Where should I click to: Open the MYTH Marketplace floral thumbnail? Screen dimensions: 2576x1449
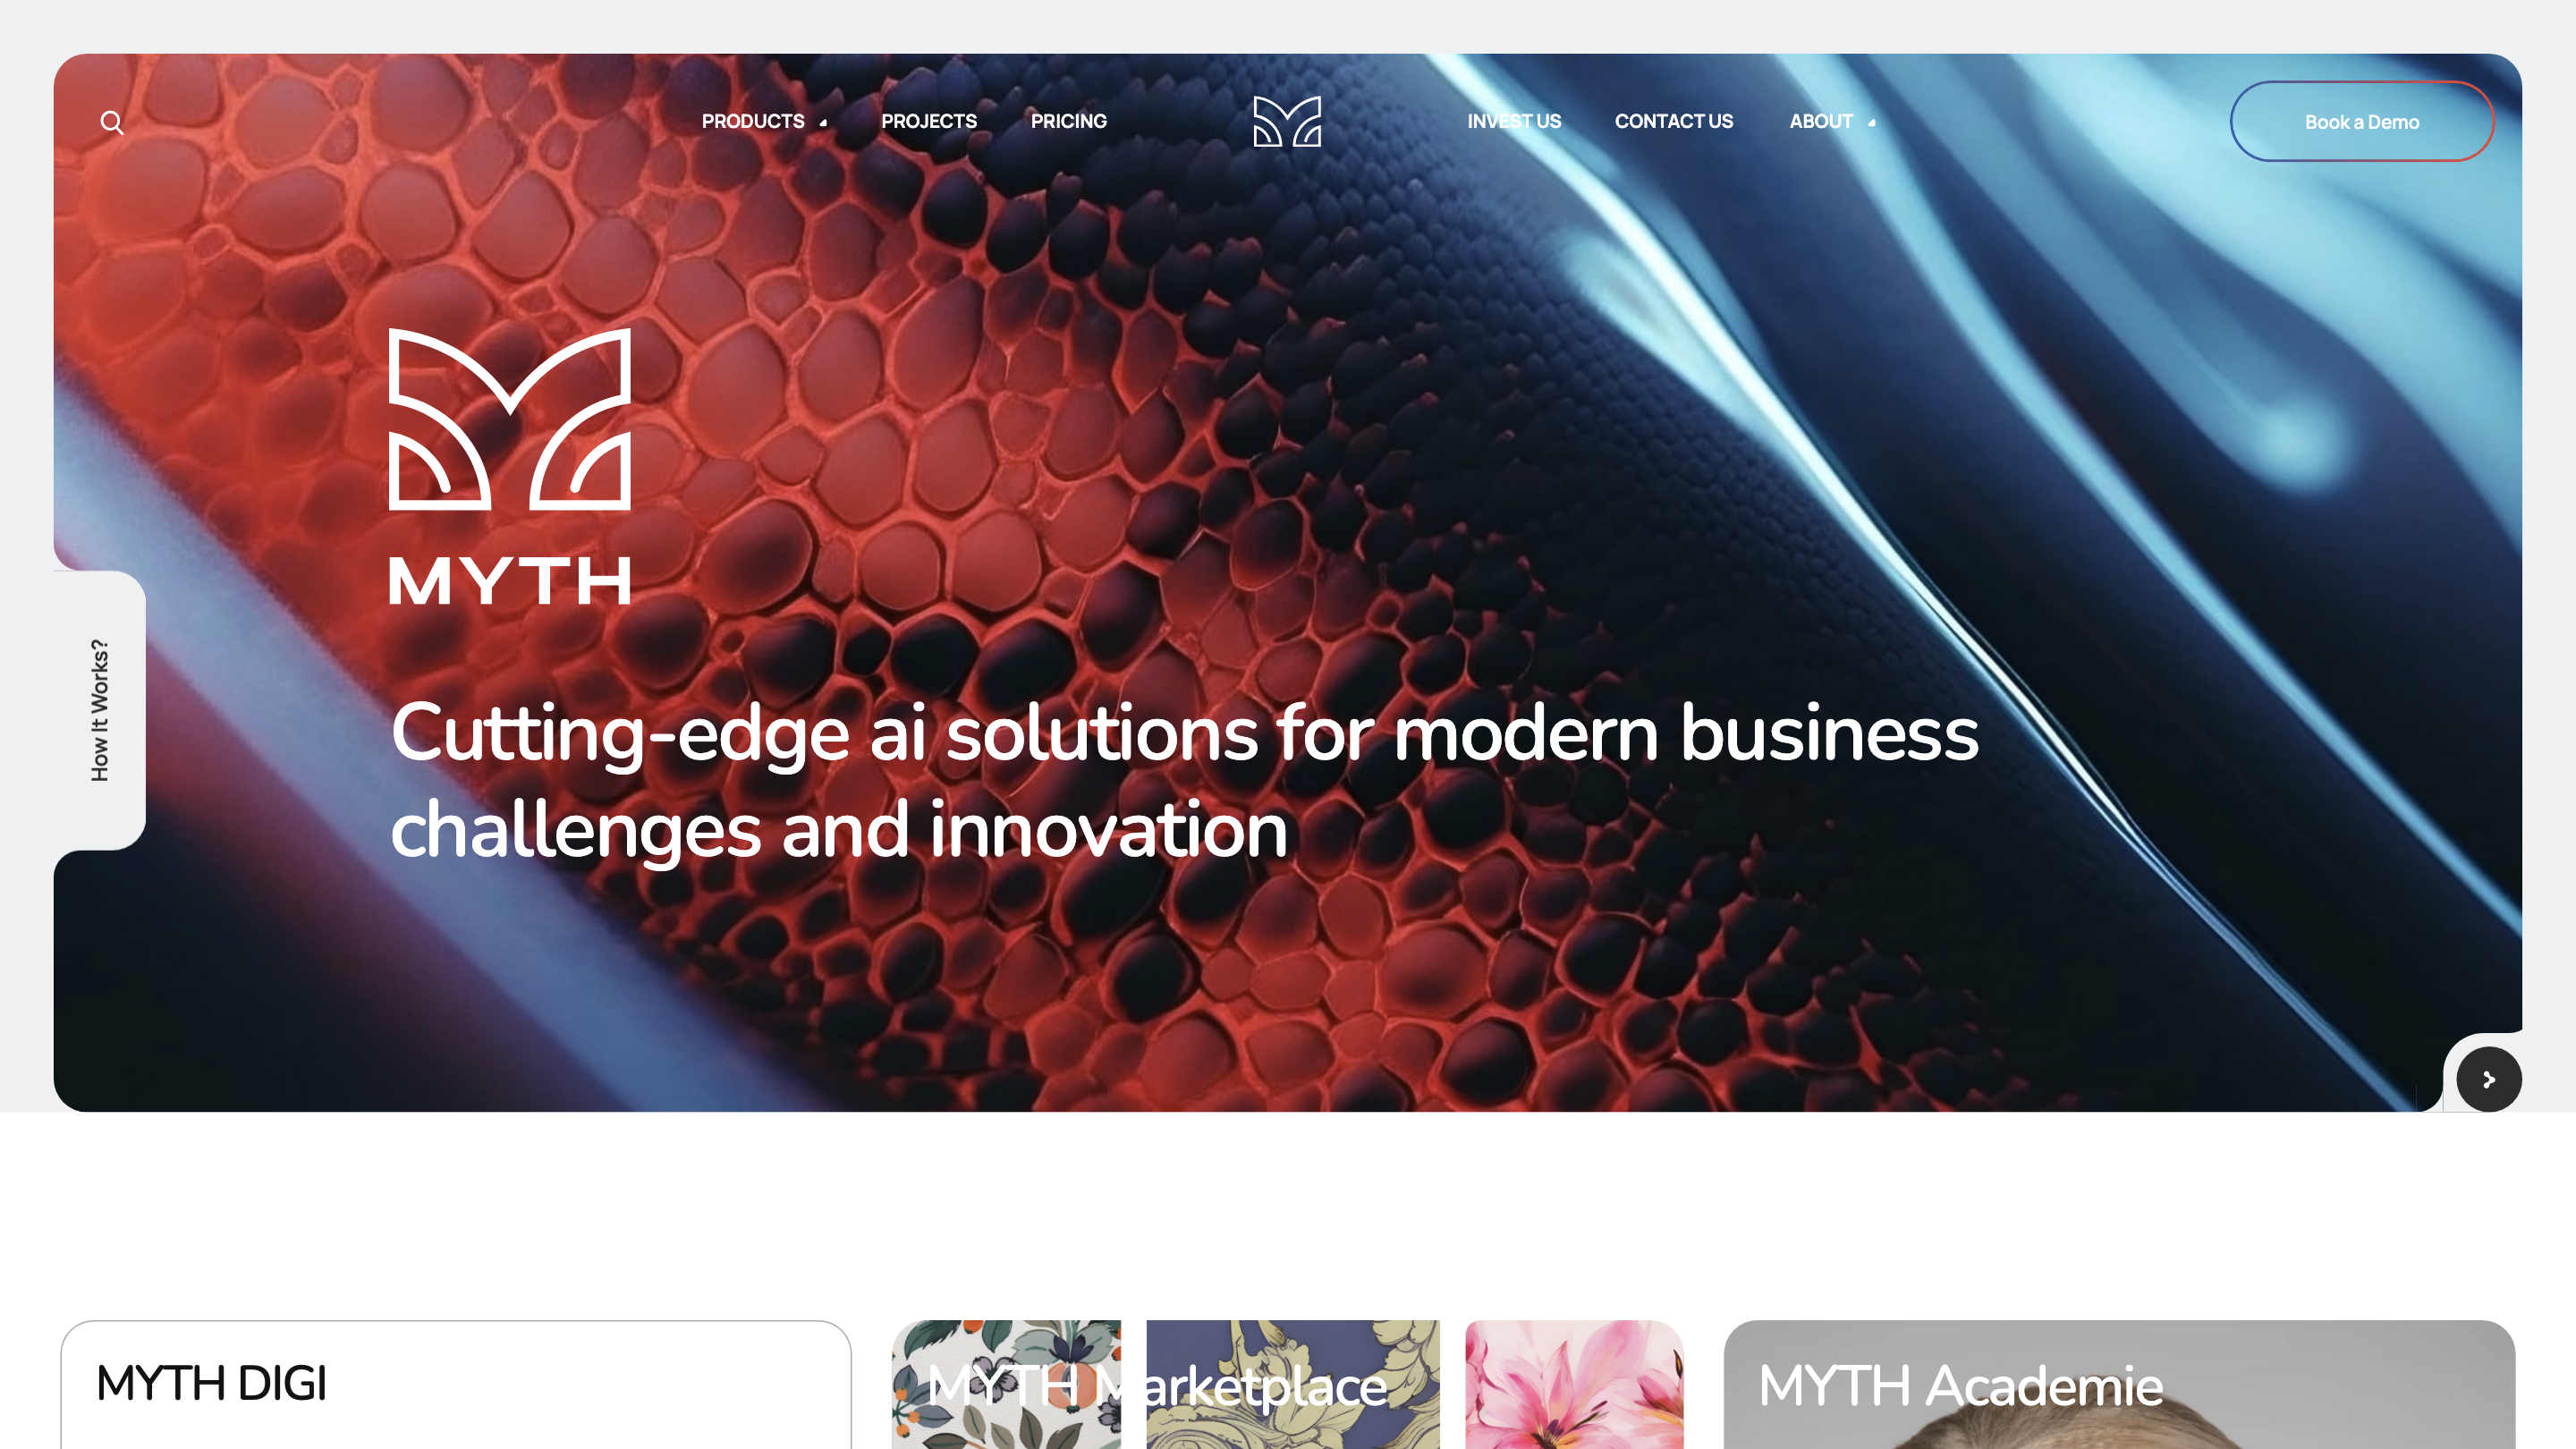[x=1006, y=1384]
